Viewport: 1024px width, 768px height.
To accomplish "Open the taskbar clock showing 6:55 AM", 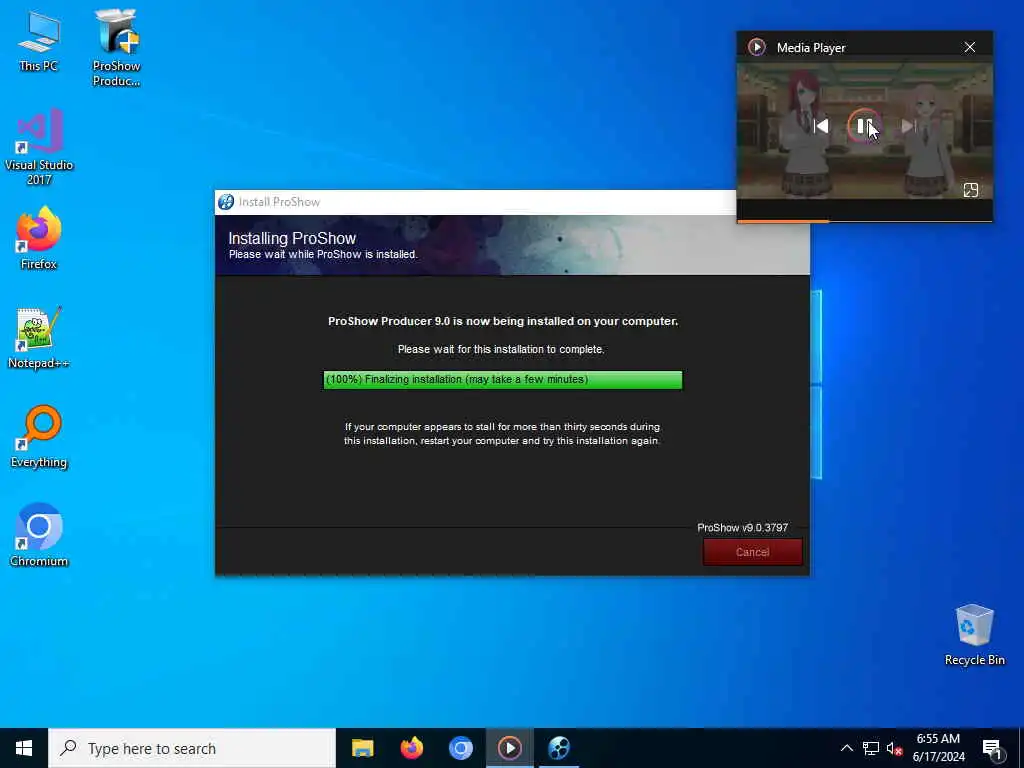I will tap(938, 748).
